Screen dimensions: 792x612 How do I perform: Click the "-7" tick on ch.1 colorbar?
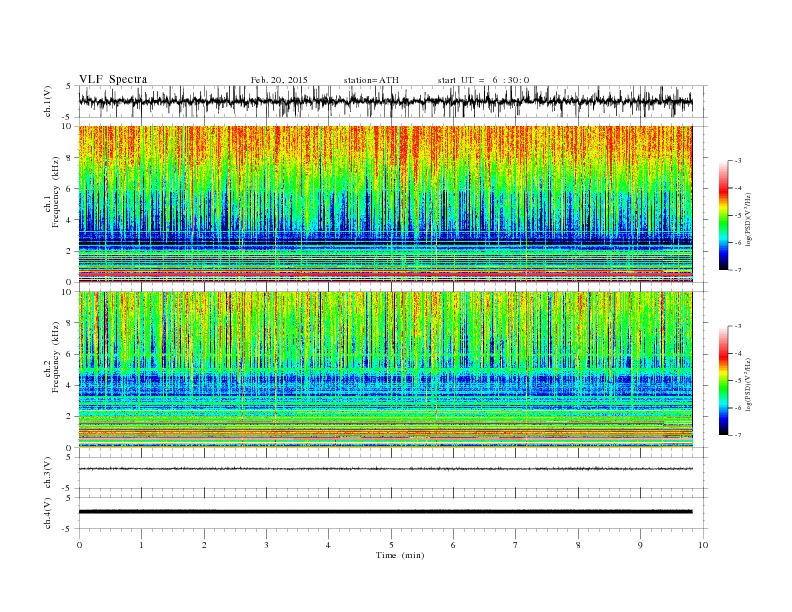click(x=738, y=270)
